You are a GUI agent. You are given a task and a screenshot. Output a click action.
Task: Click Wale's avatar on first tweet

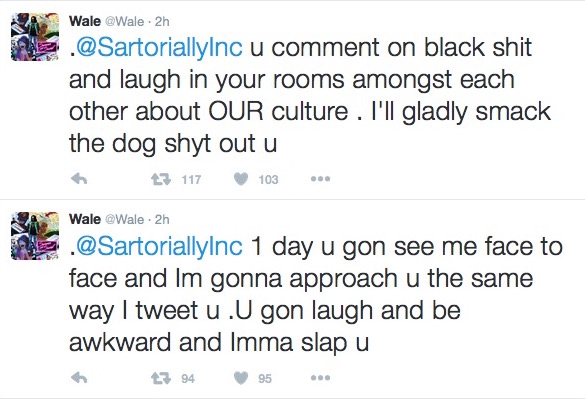pyautogui.click(x=35, y=37)
